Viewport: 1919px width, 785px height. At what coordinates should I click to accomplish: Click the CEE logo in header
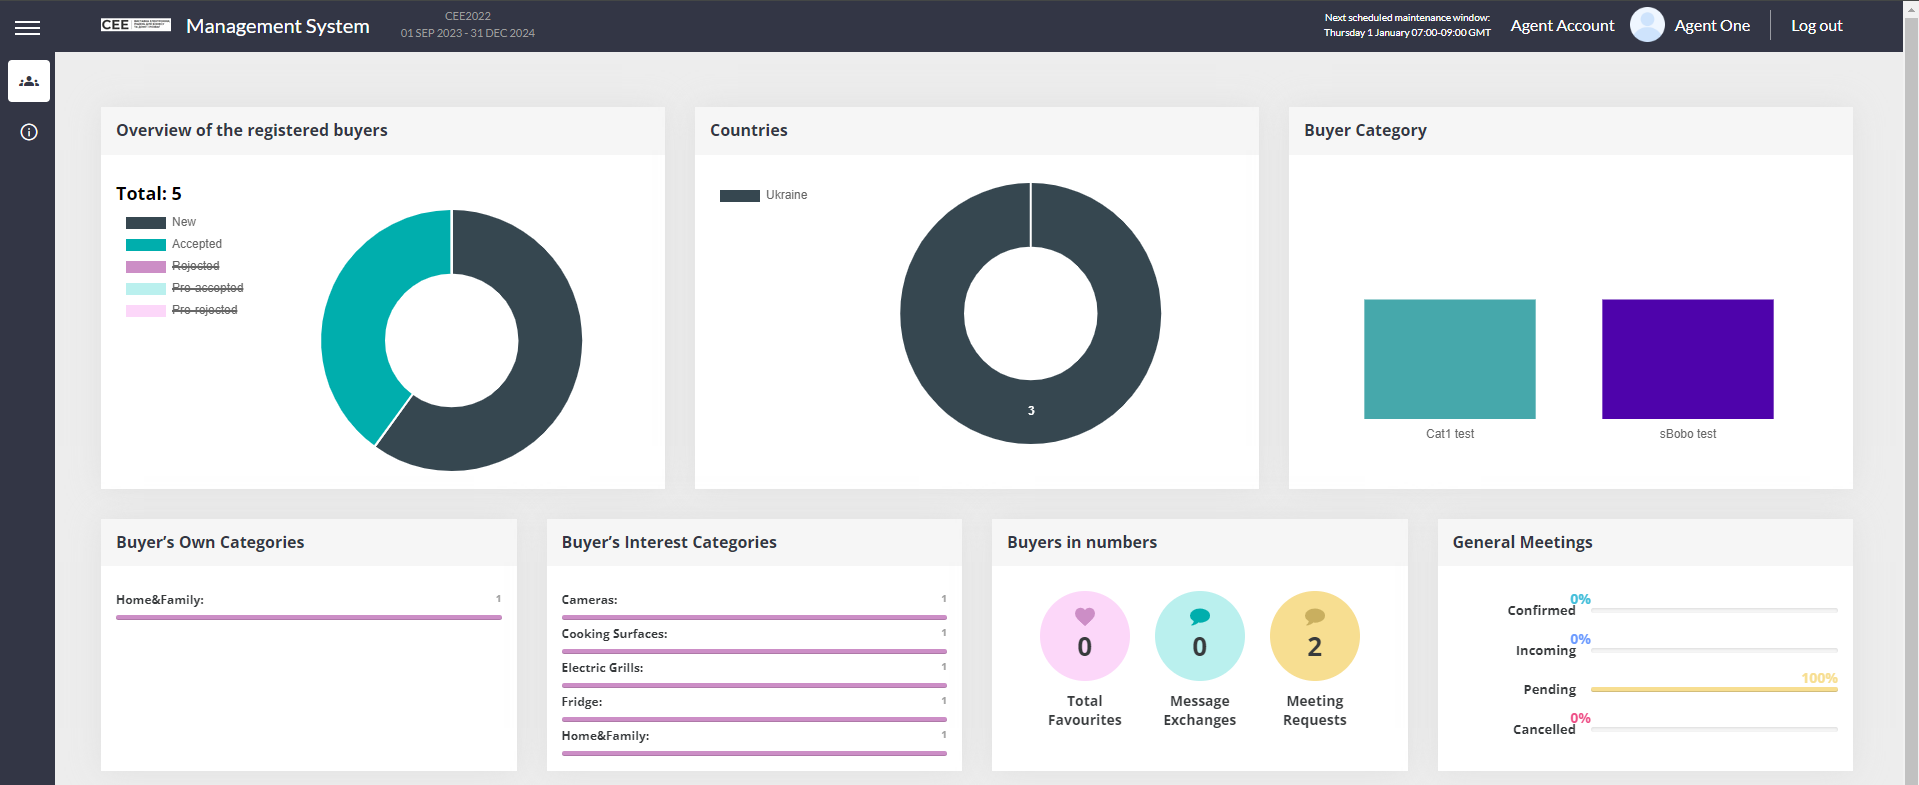(135, 25)
